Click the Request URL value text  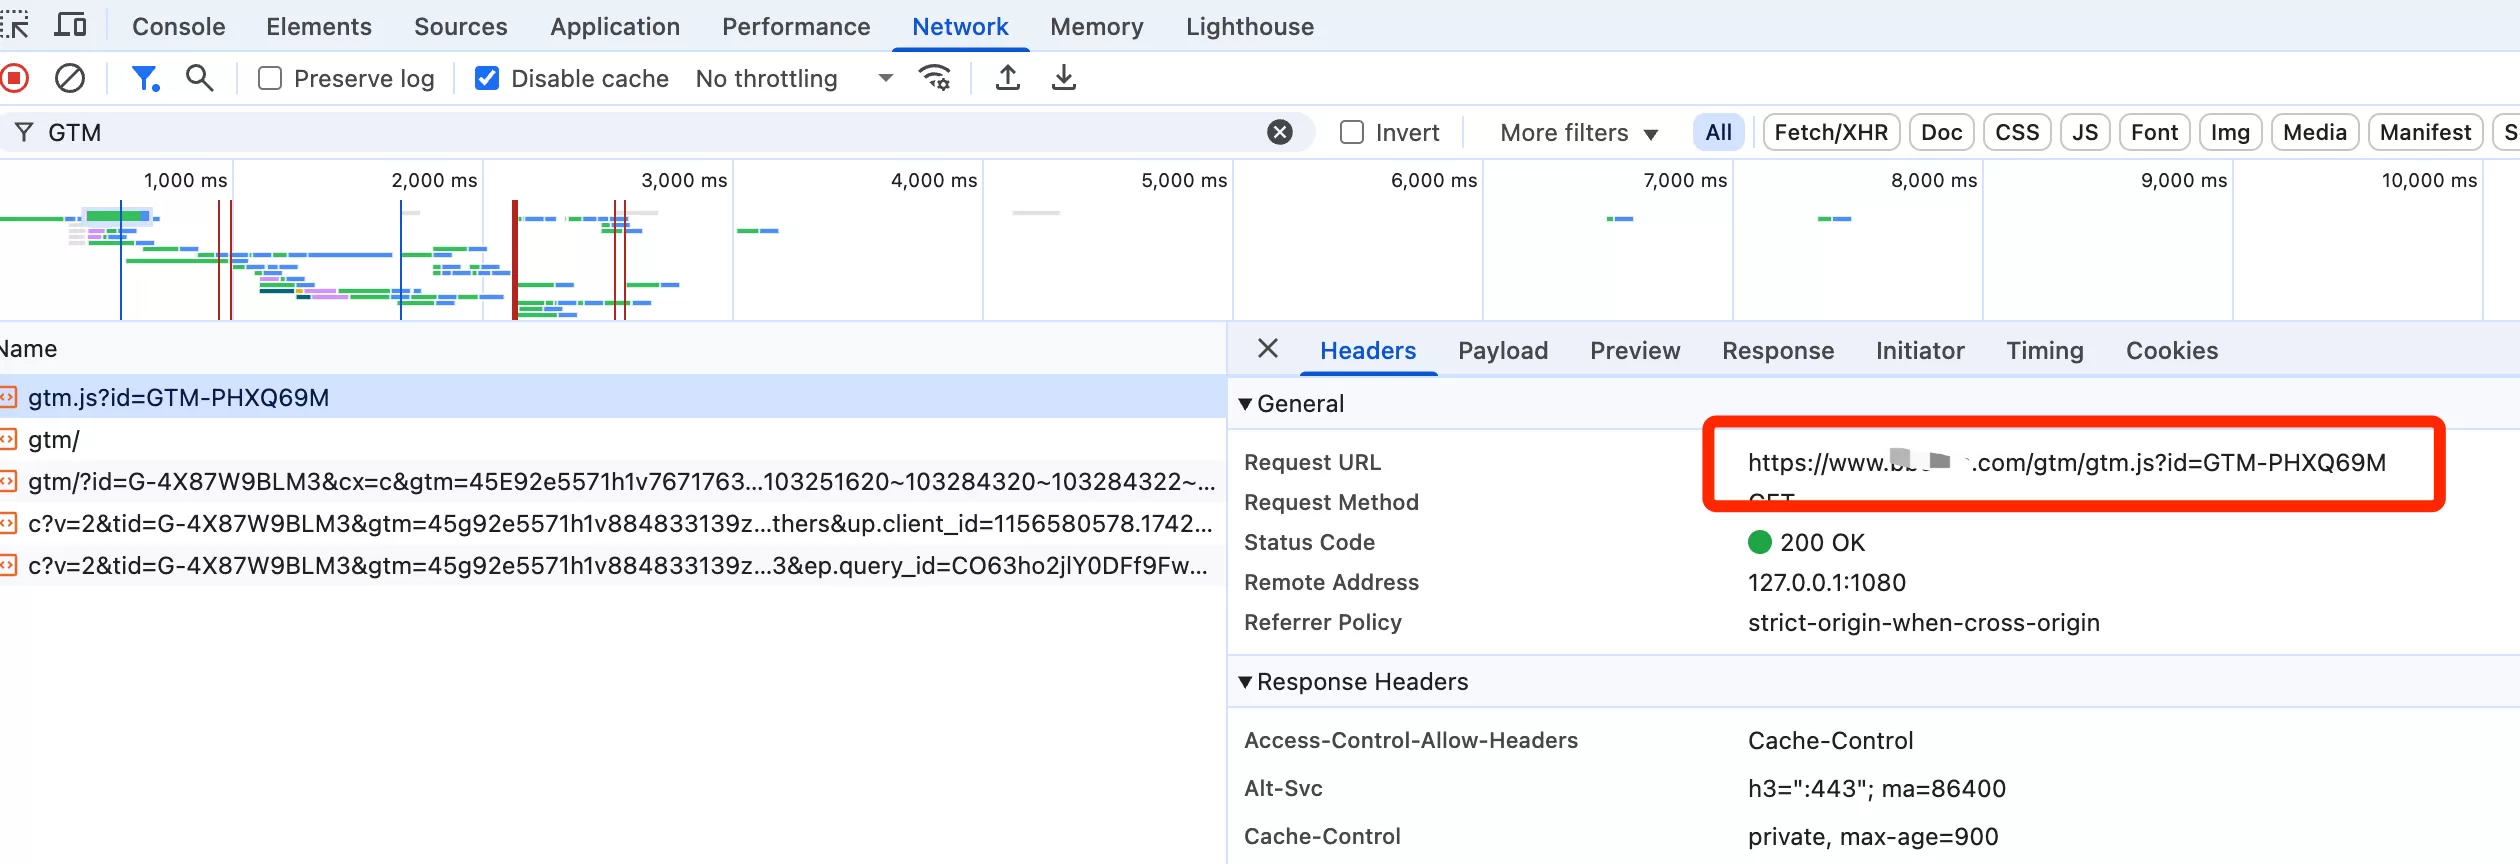click(2067, 462)
